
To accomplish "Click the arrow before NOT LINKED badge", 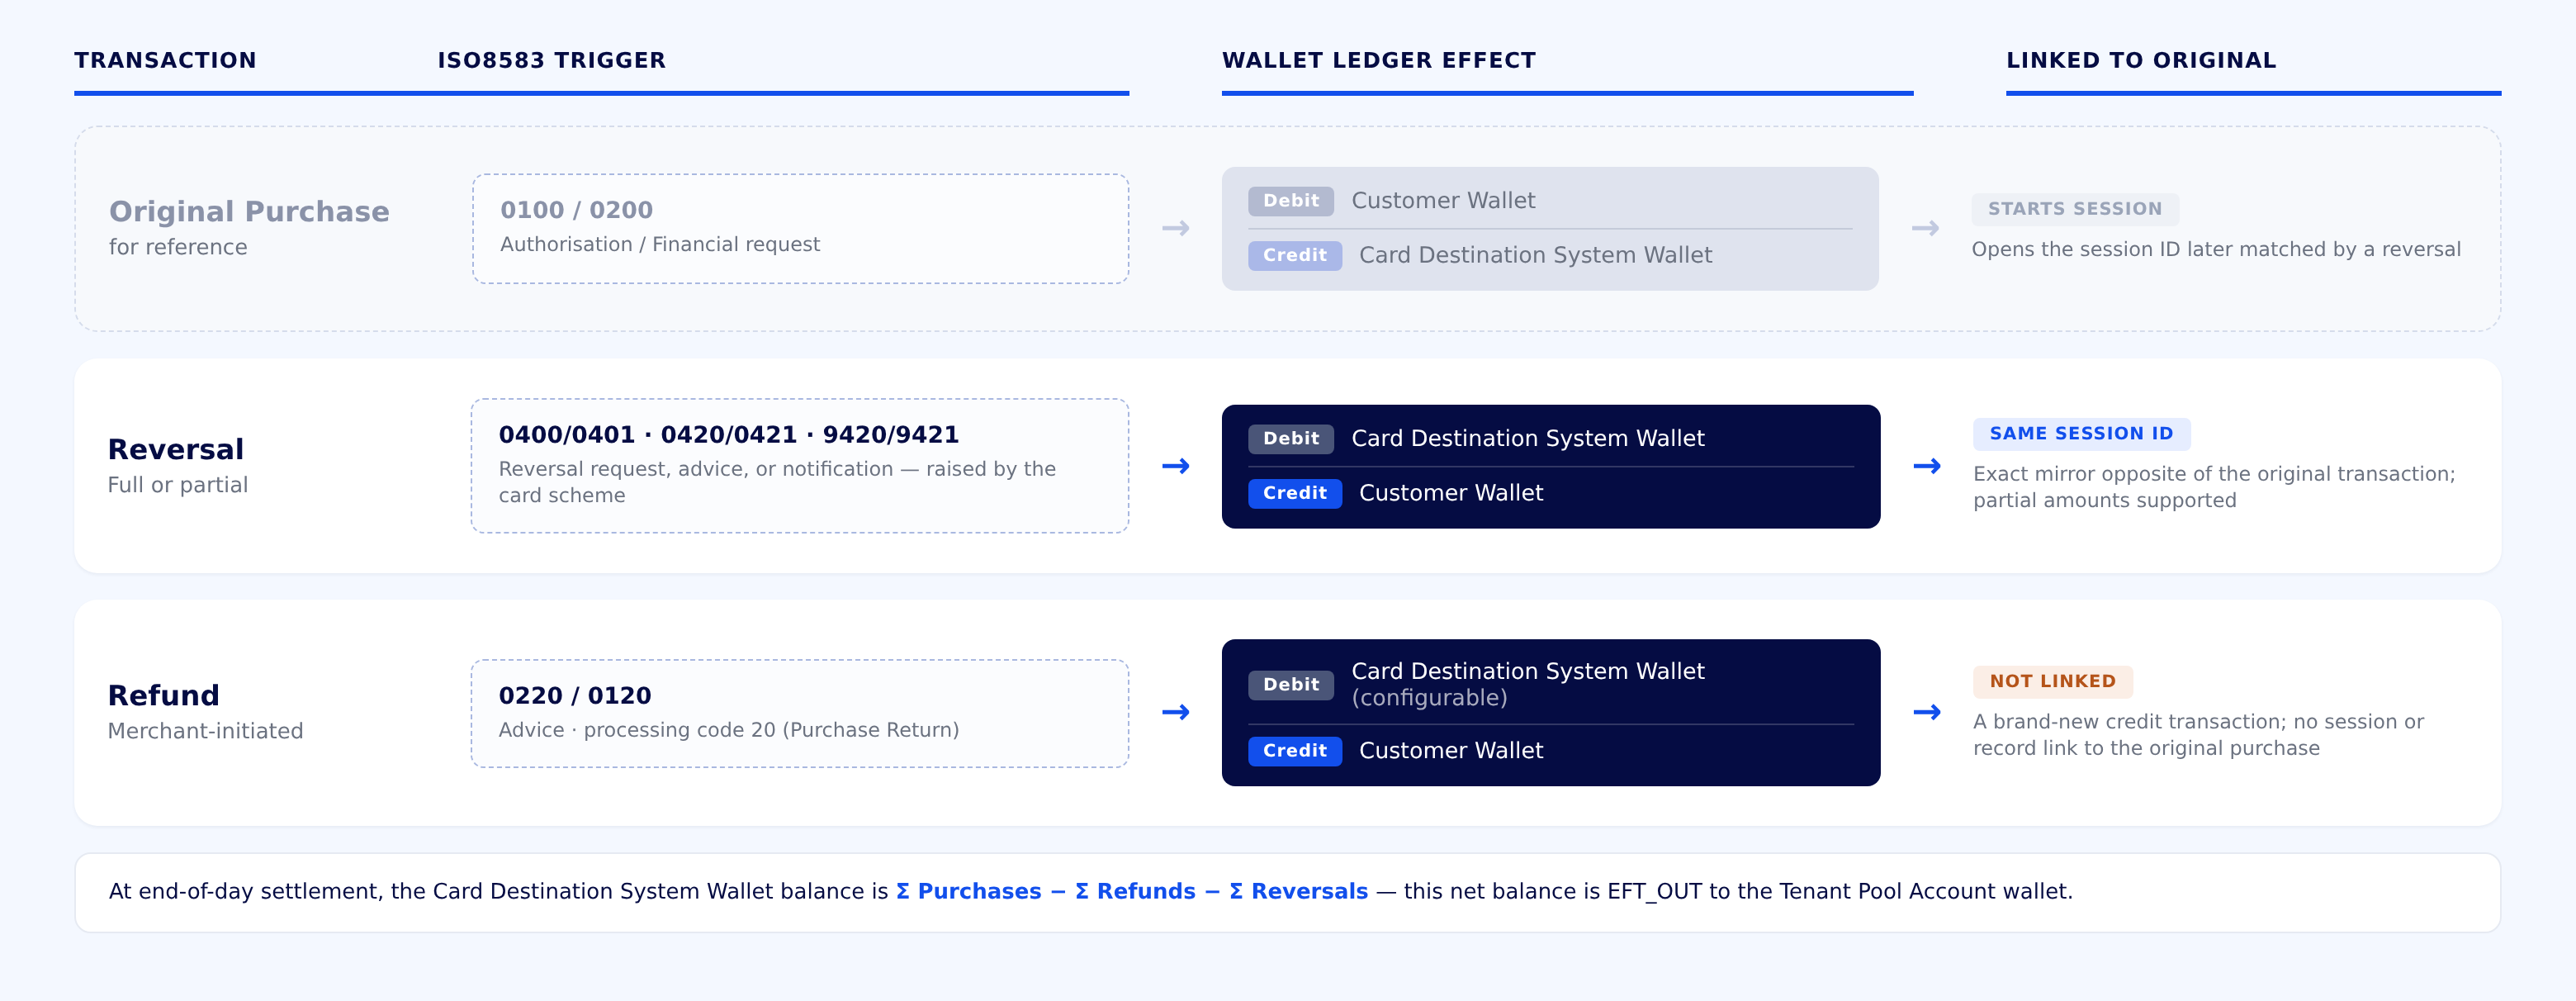I will point(1926,712).
